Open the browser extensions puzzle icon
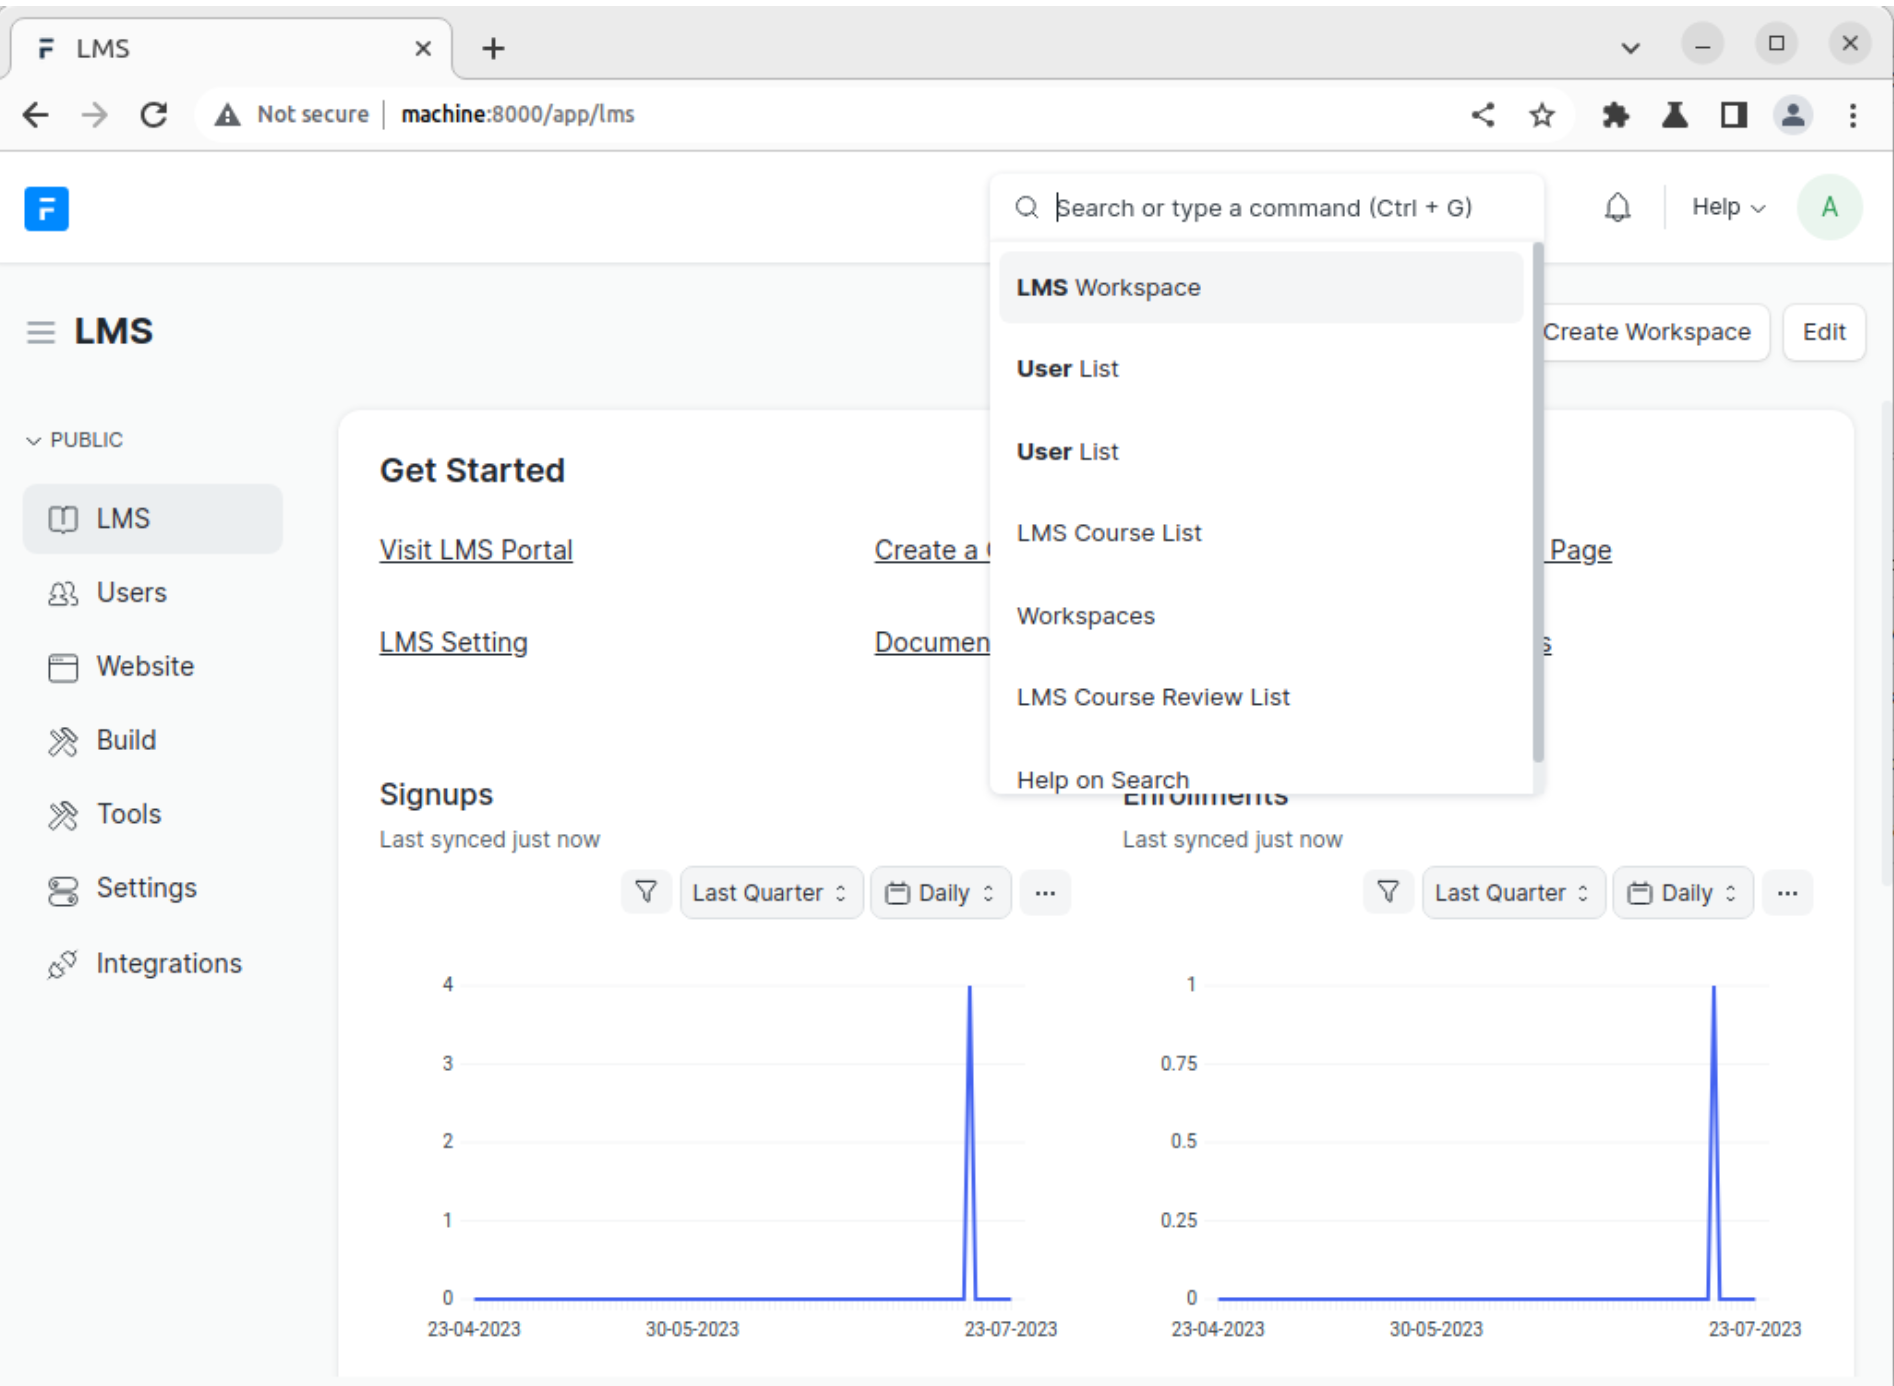Viewport: 1894px width, 1386px height. (1615, 115)
